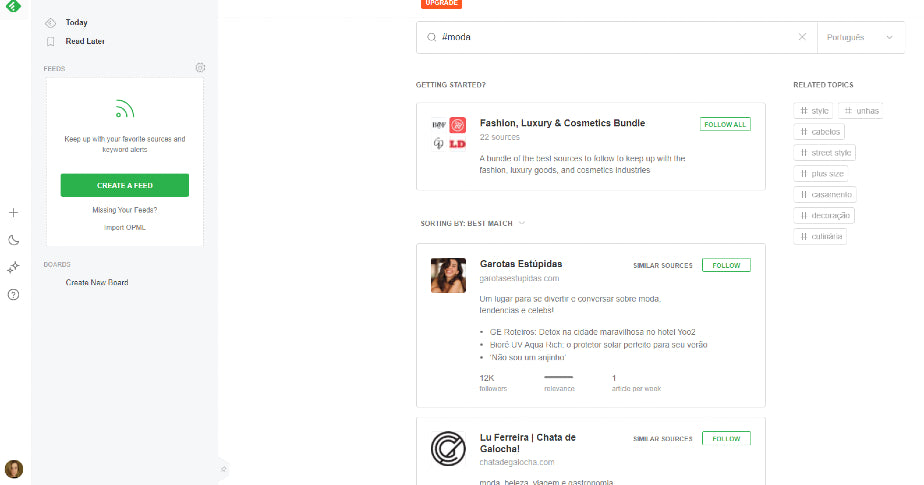Open 'Não sou um anjinho' article

coord(527,358)
